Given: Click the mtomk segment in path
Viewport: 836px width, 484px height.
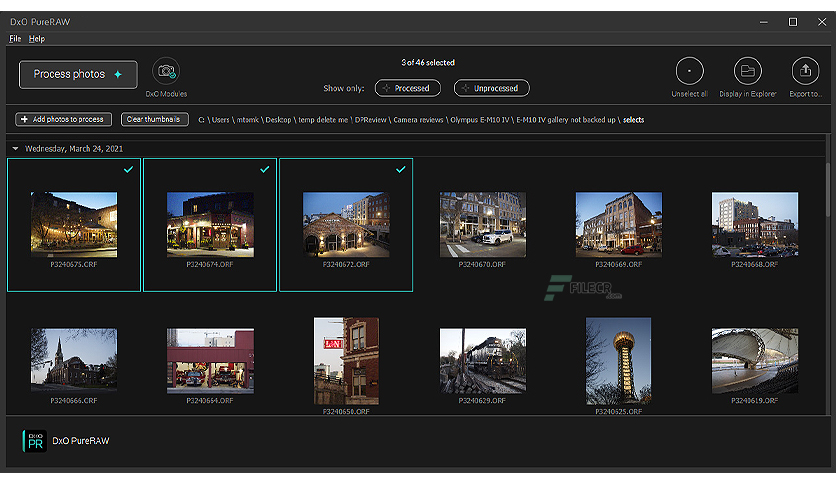Looking at the screenshot, I should (x=247, y=120).
